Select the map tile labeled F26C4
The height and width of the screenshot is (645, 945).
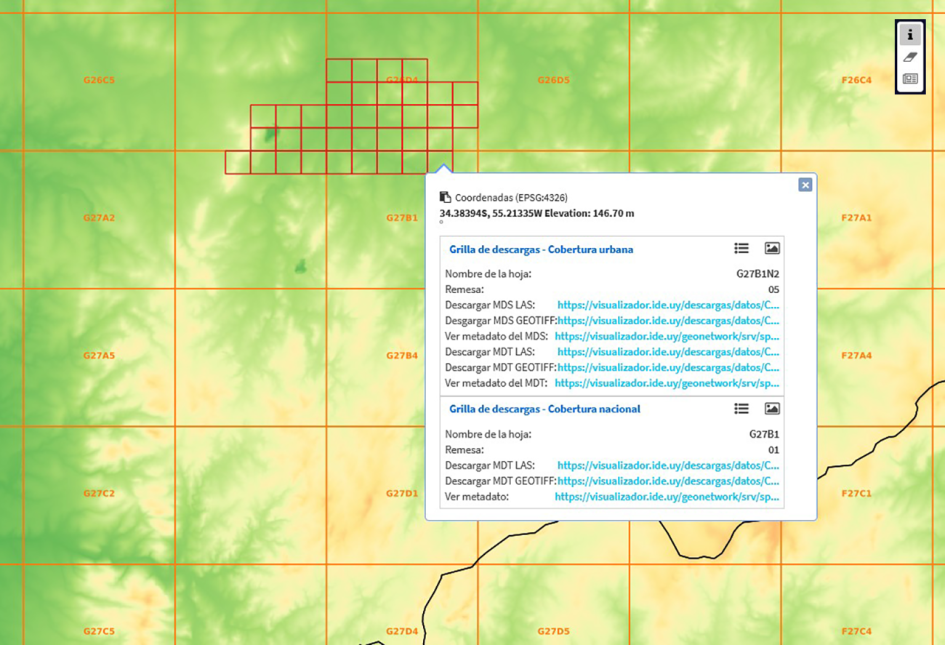coord(857,80)
